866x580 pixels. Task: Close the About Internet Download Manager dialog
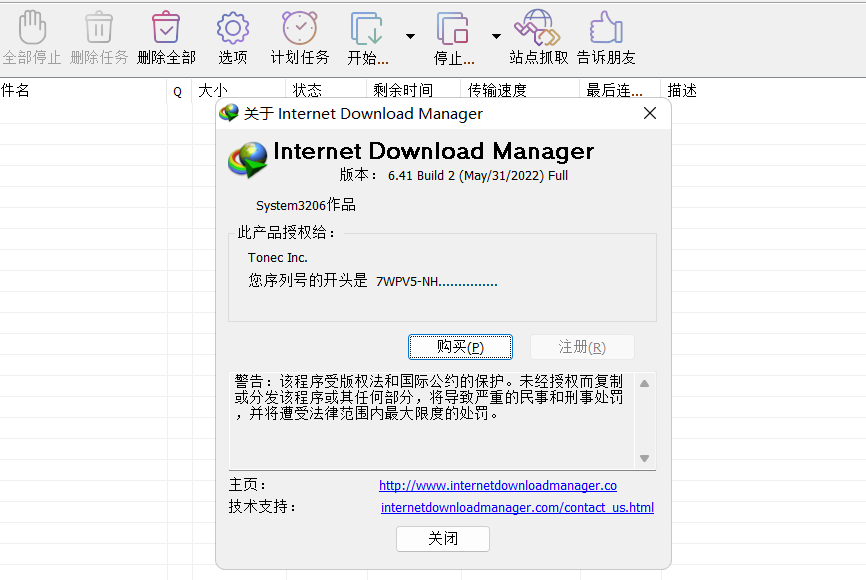[650, 113]
